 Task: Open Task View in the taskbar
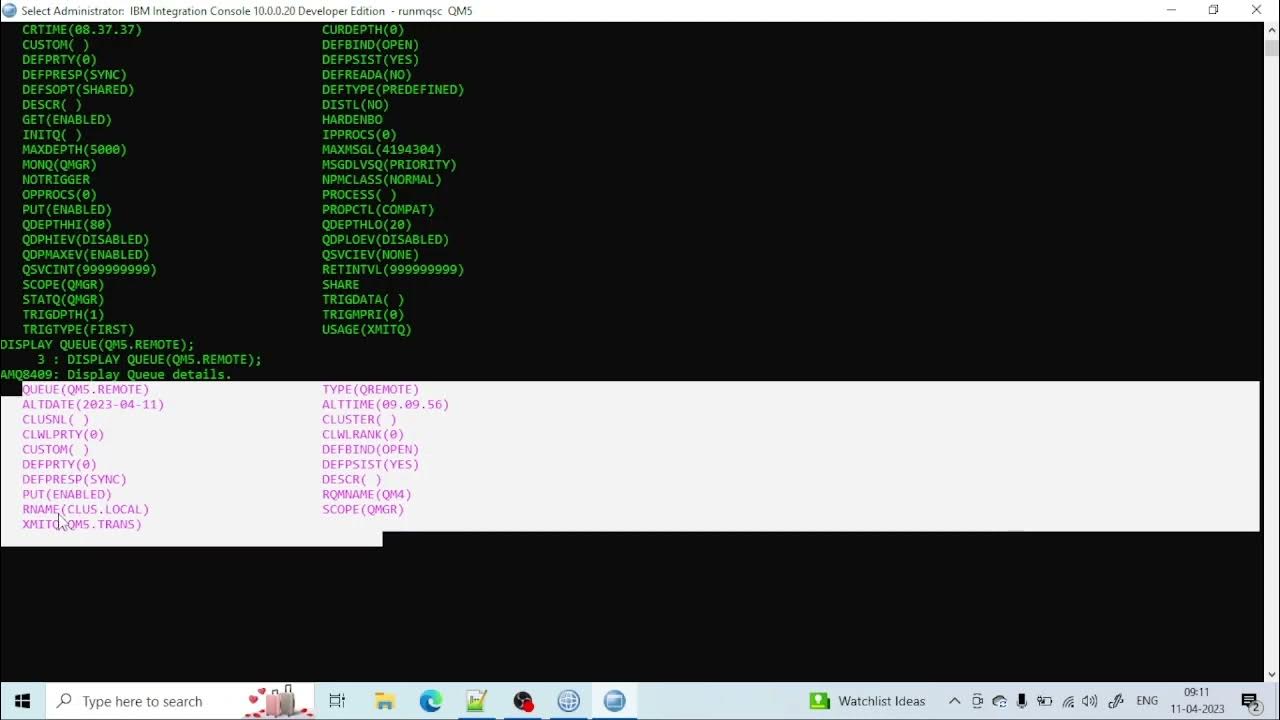(x=337, y=701)
